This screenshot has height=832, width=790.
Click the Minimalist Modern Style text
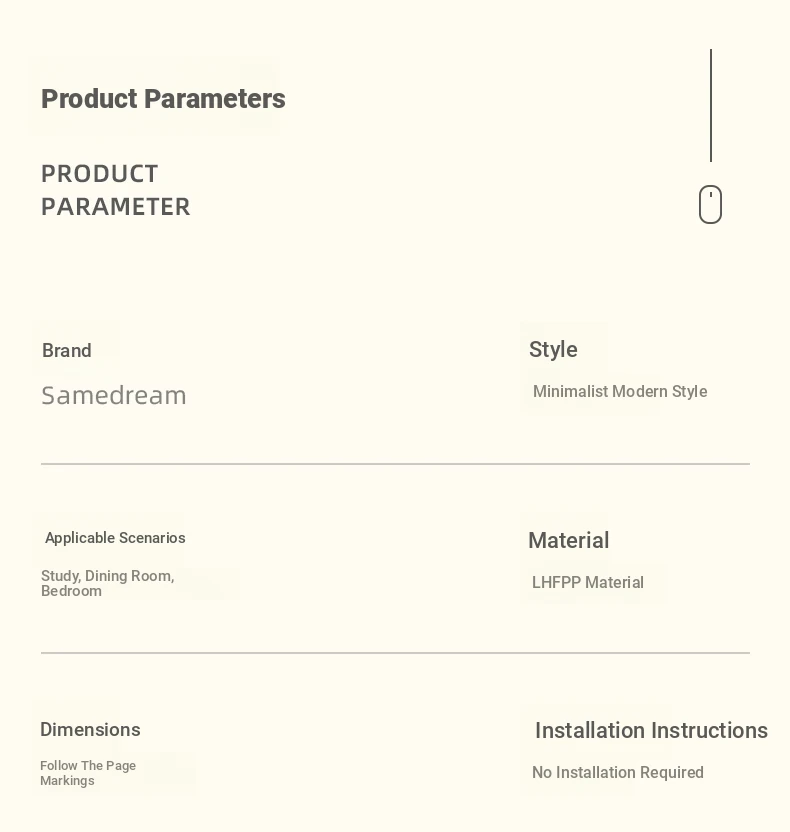coord(620,392)
